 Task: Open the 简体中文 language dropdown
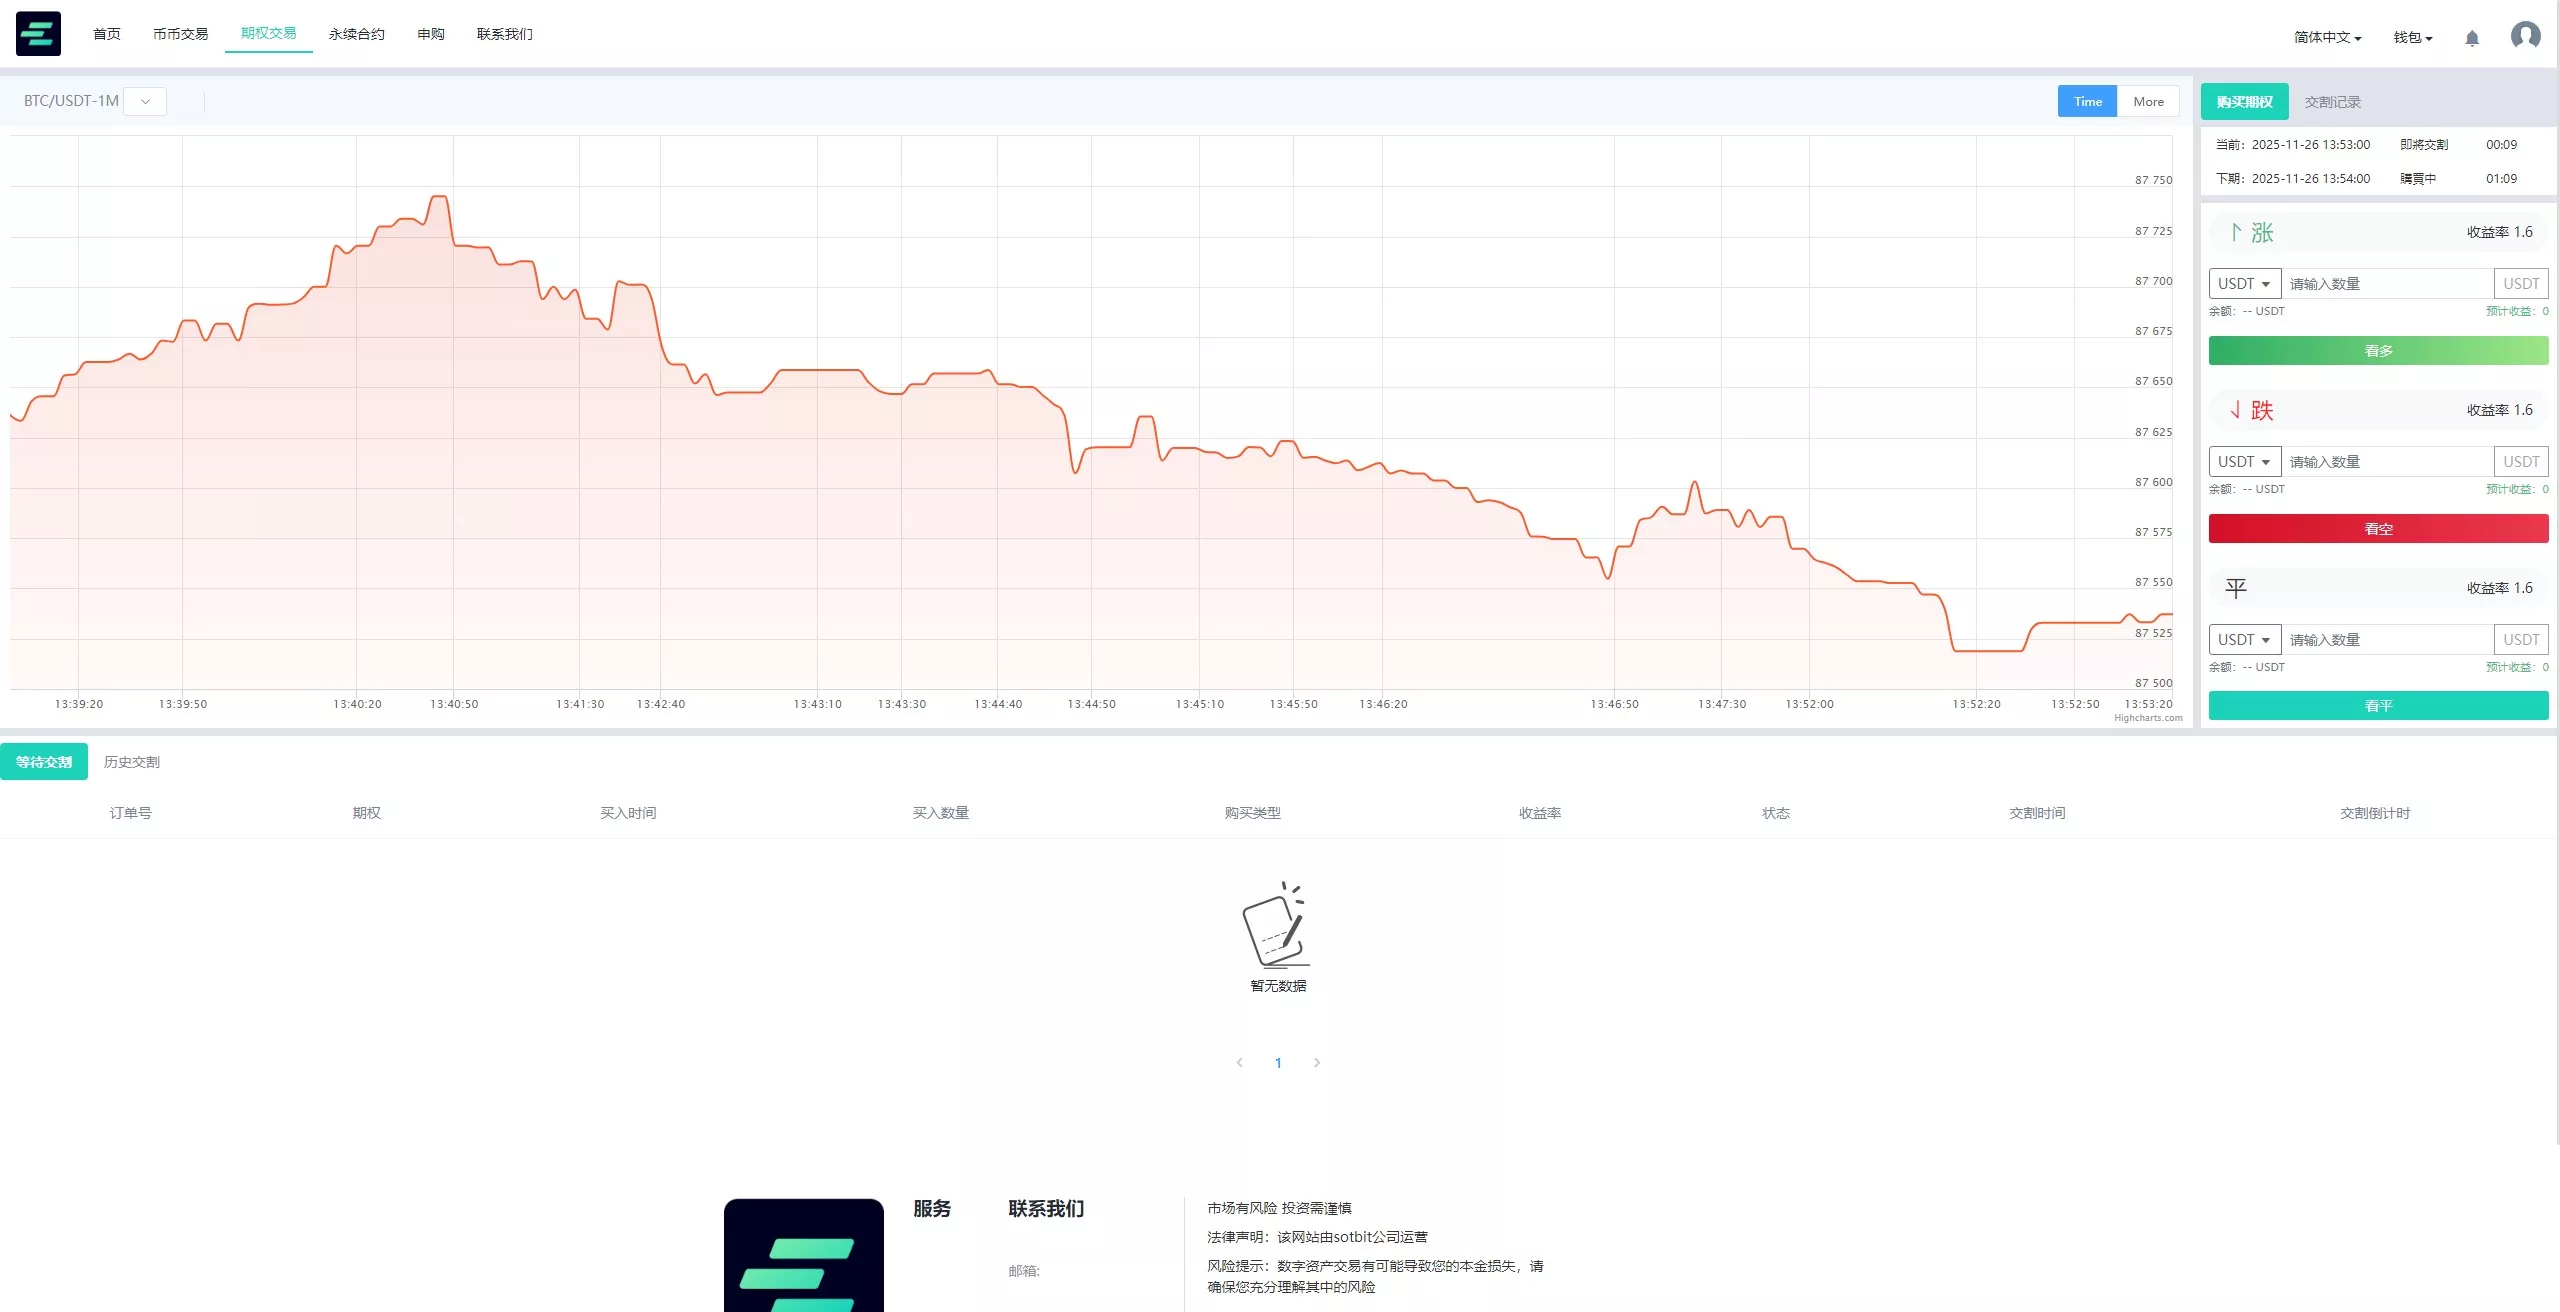click(2327, 38)
